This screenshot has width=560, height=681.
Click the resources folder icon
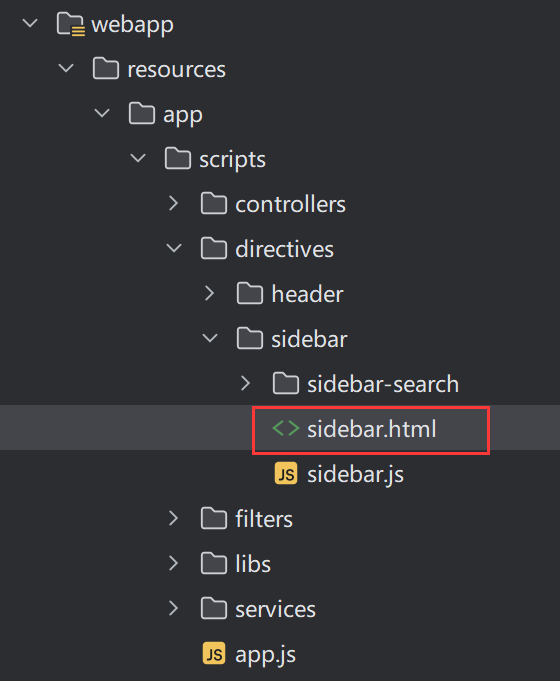106,69
